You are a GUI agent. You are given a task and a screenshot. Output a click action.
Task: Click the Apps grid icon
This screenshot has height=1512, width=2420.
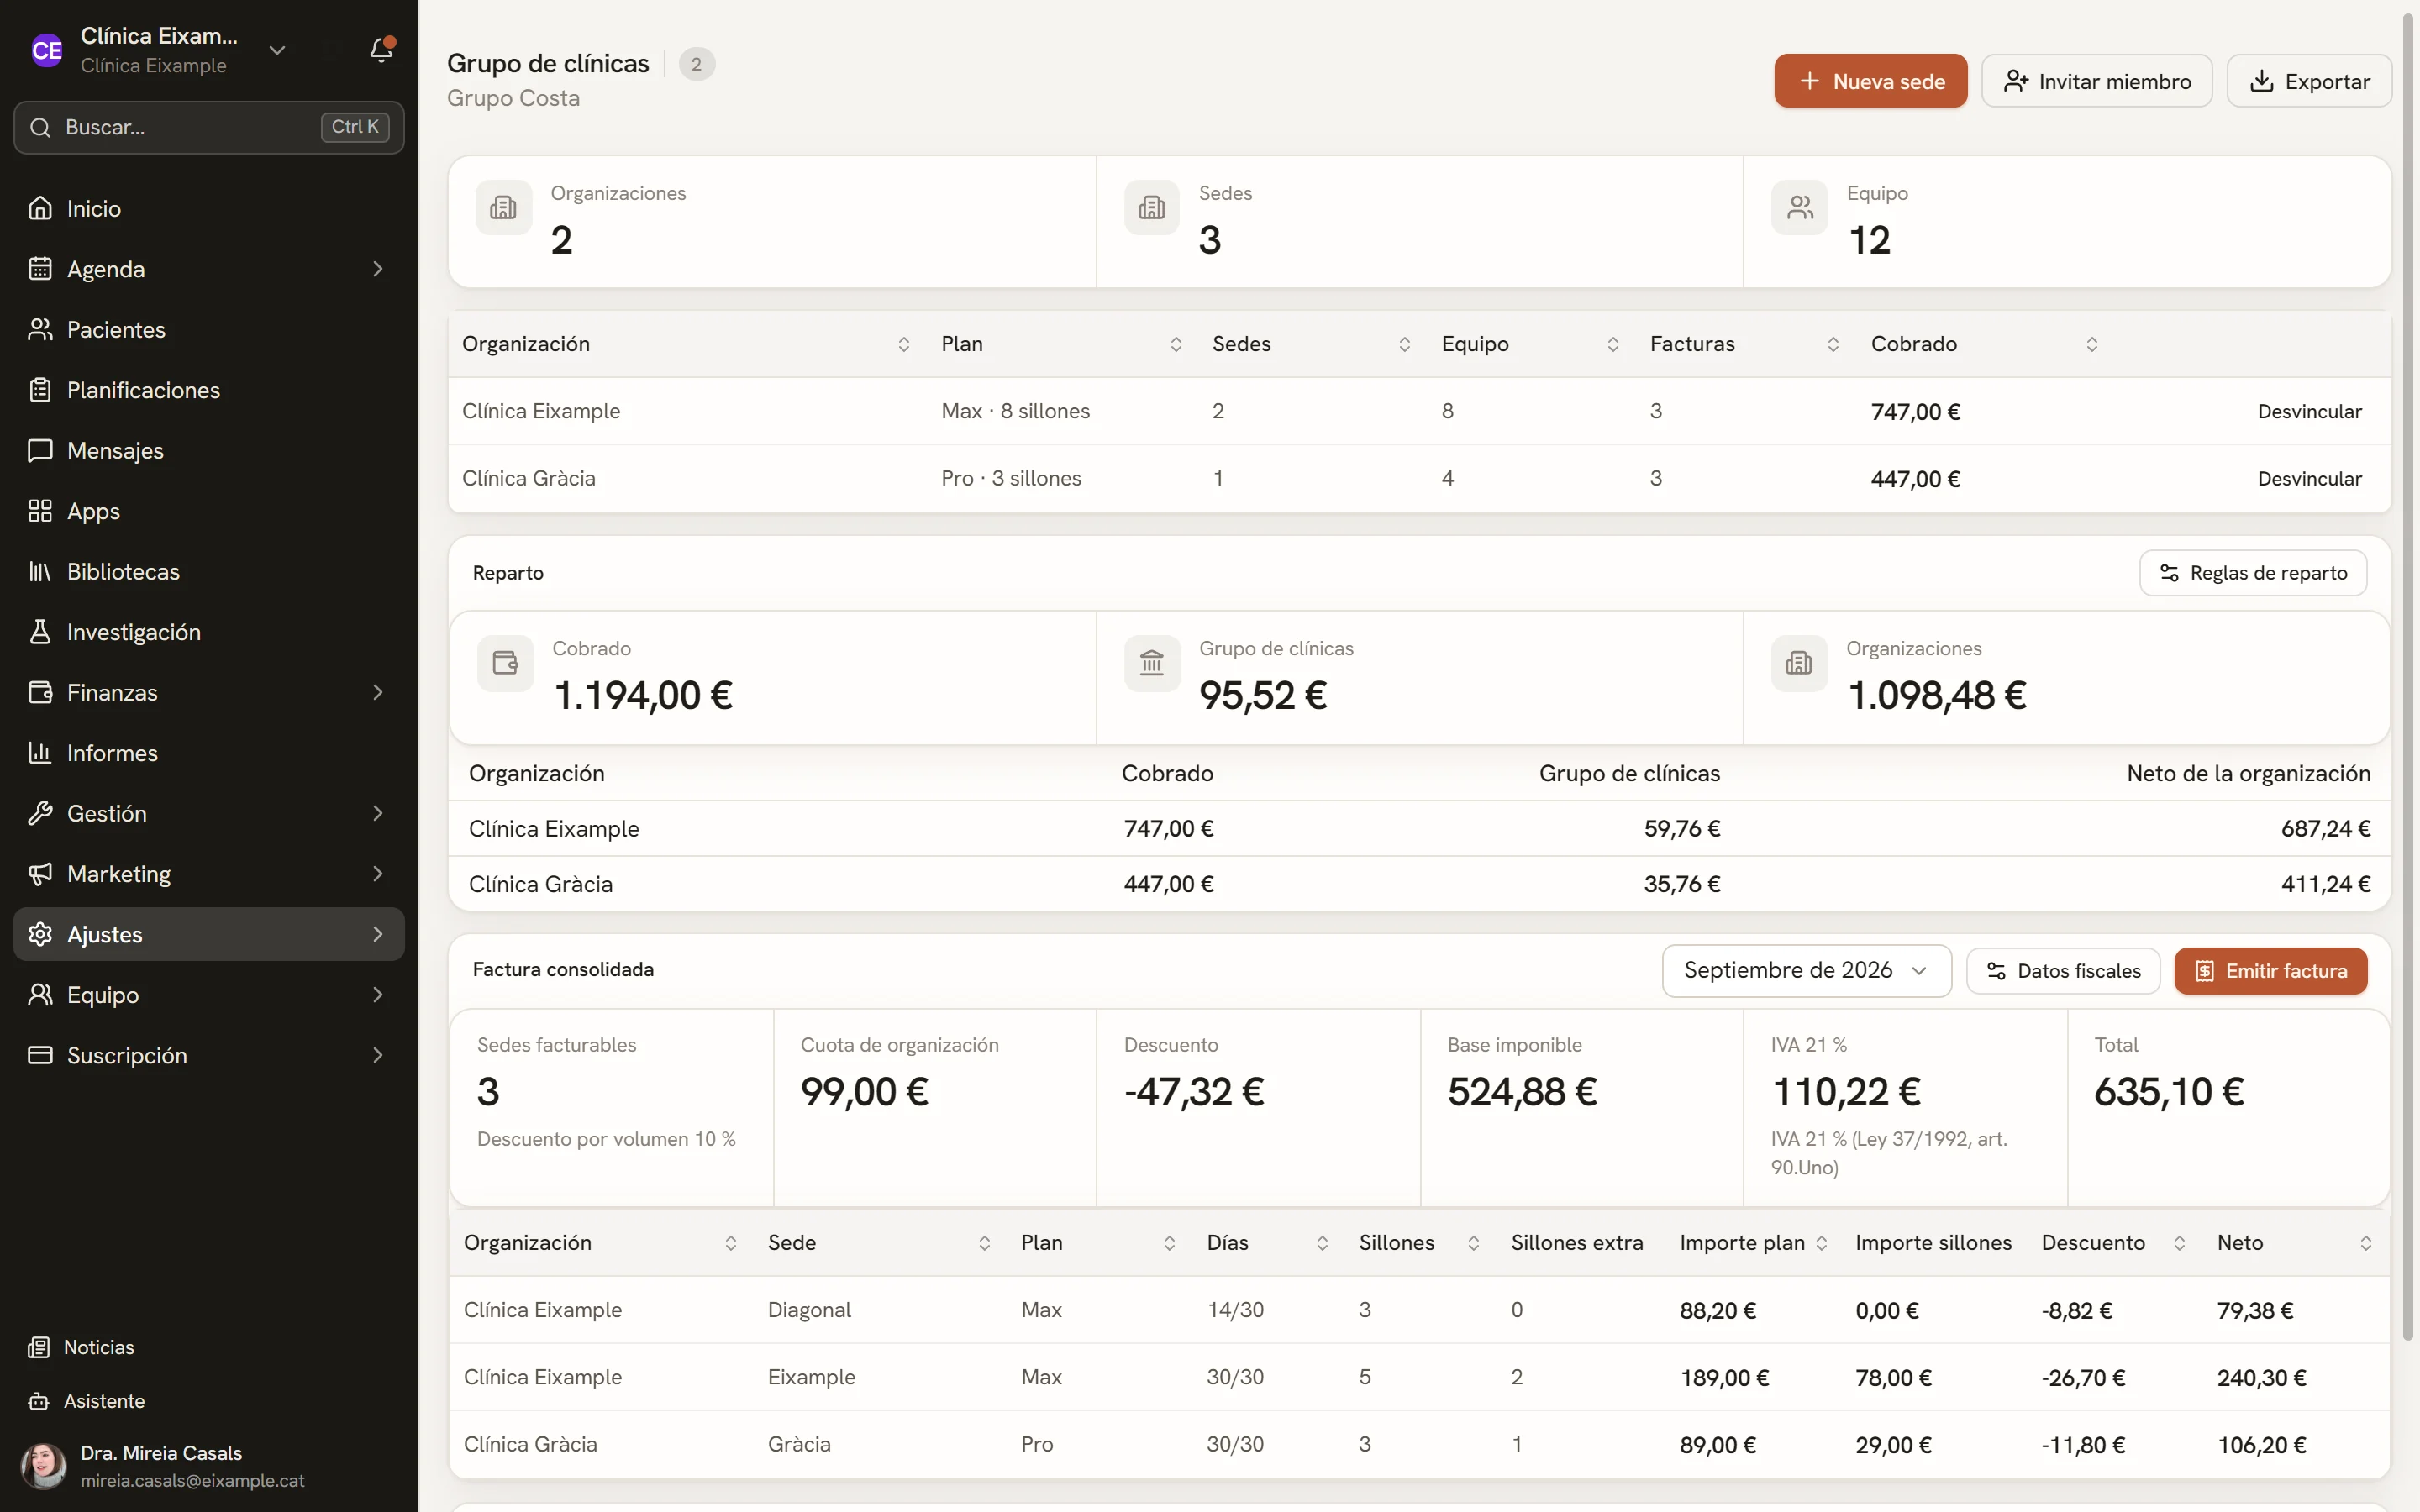[x=40, y=511]
